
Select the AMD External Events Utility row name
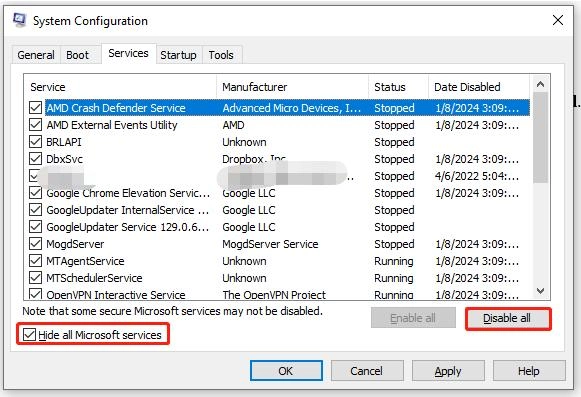coord(112,125)
